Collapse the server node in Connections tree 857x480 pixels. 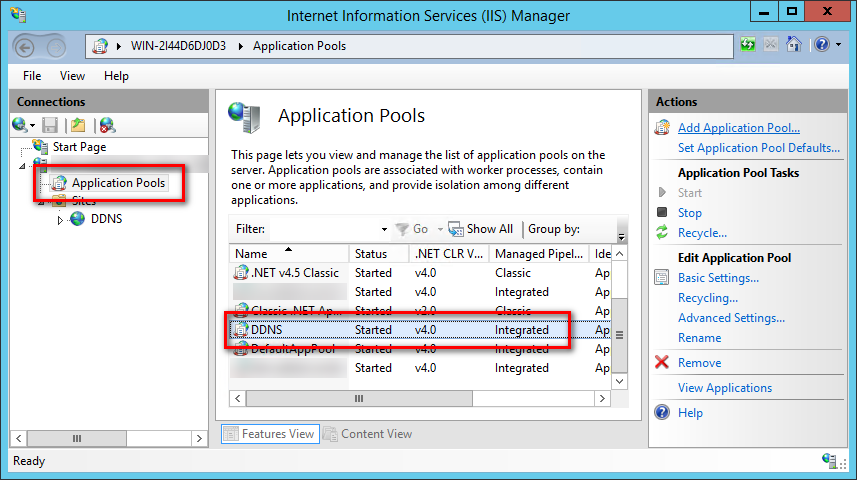[22, 166]
